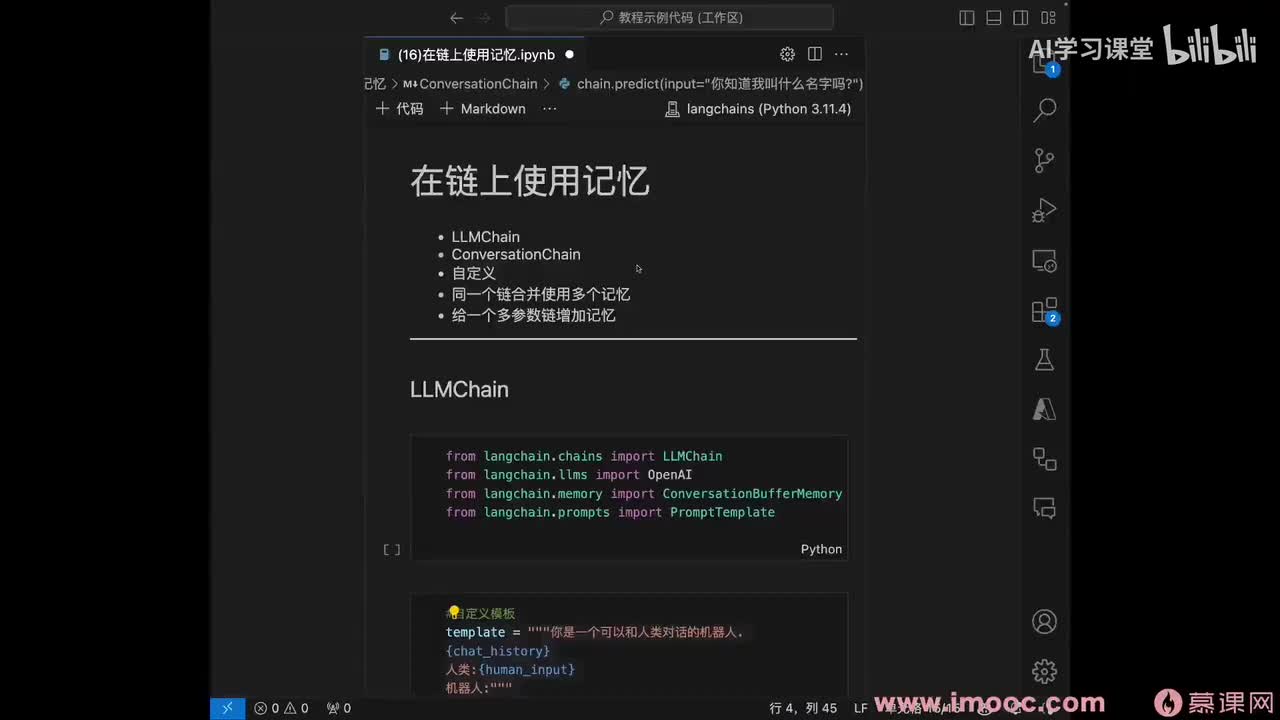The height and width of the screenshot is (720, 1280).
Task: Split the notebook editor
Action: 815,54
